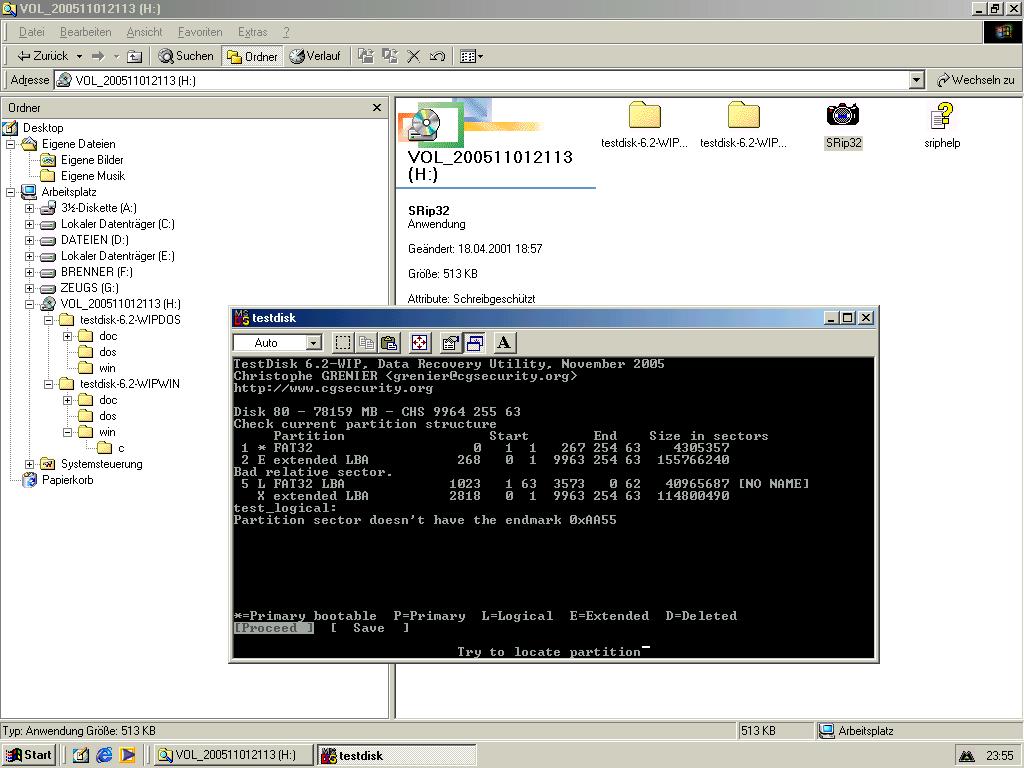Expand the address bar dropdown arrow
Screen dimensions: 1024x768
917,80
